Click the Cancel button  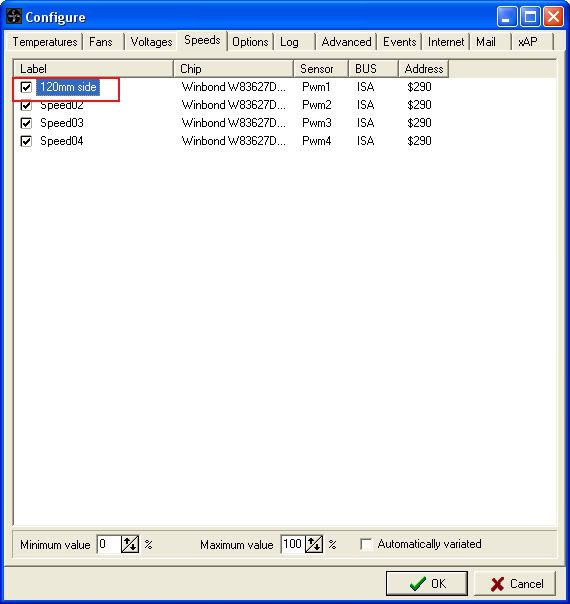tap(516, 584)
